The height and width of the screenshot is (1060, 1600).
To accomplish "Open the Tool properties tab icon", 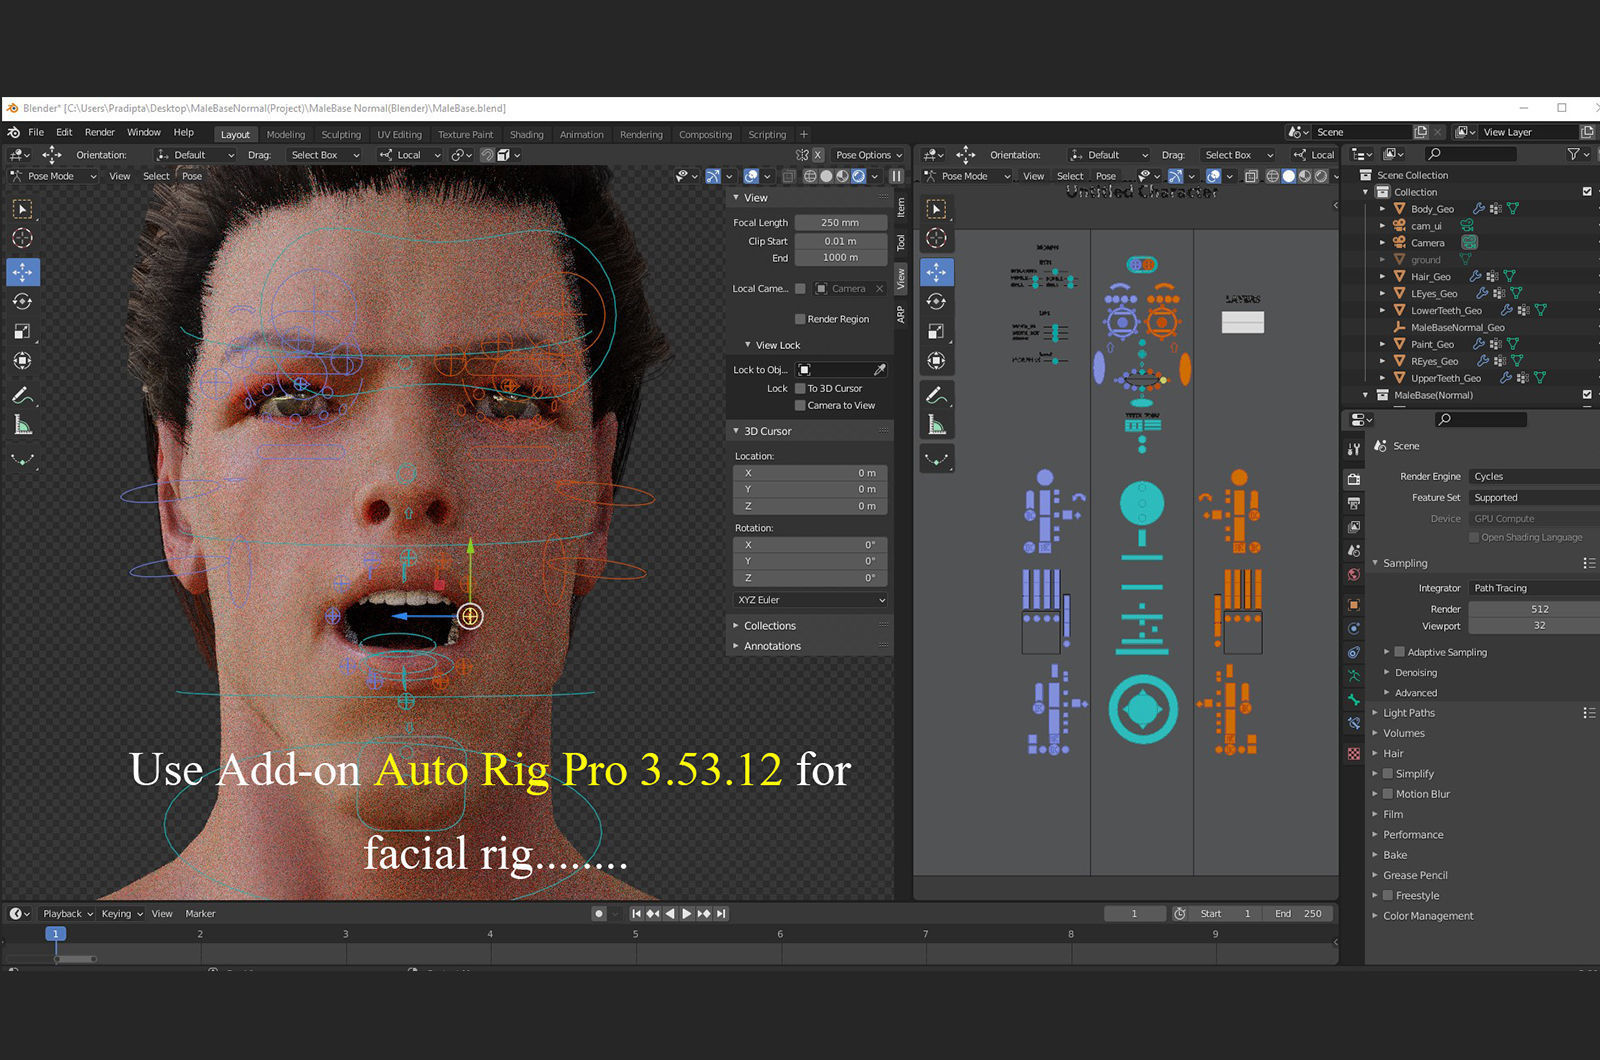I will point(1354,449).
